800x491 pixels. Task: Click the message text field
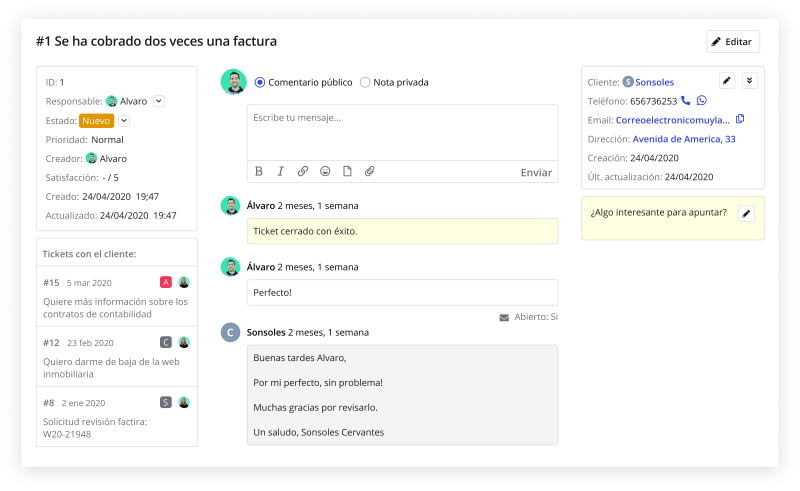402,132
